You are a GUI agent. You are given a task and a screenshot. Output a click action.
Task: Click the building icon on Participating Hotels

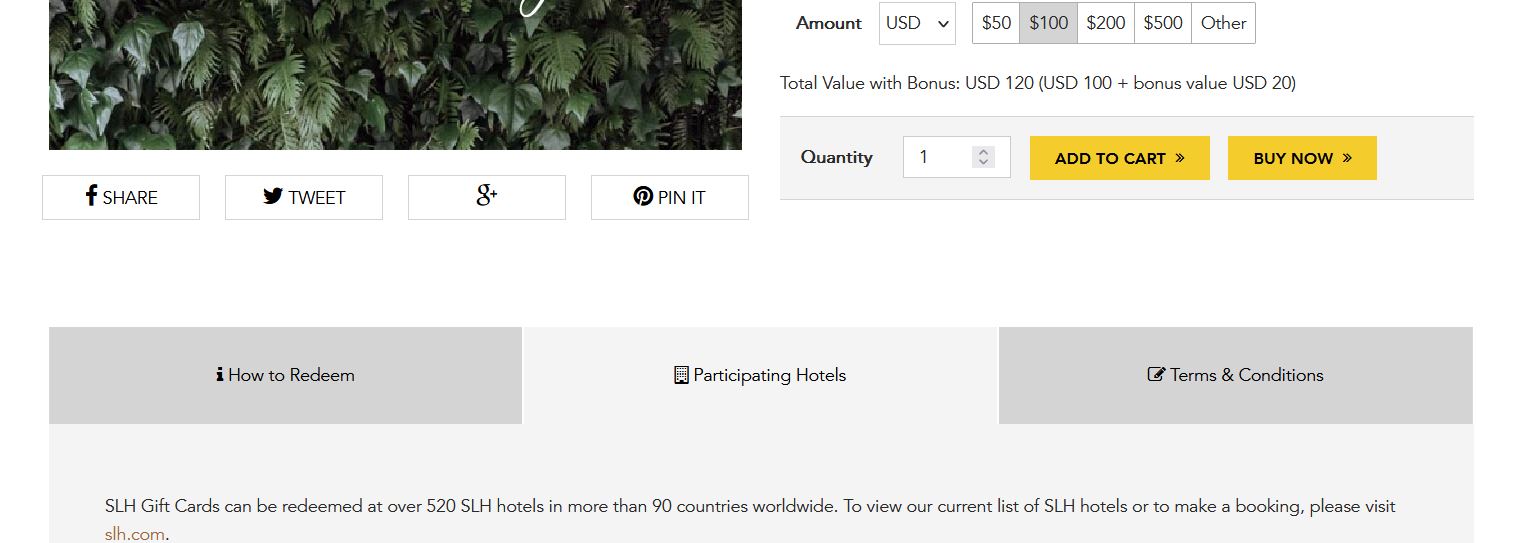(x=681, y=375)
